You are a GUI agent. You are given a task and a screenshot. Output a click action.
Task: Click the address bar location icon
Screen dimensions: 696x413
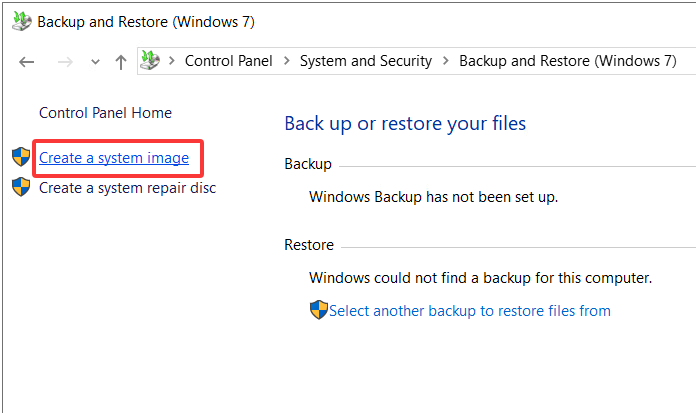coord(150,61)
